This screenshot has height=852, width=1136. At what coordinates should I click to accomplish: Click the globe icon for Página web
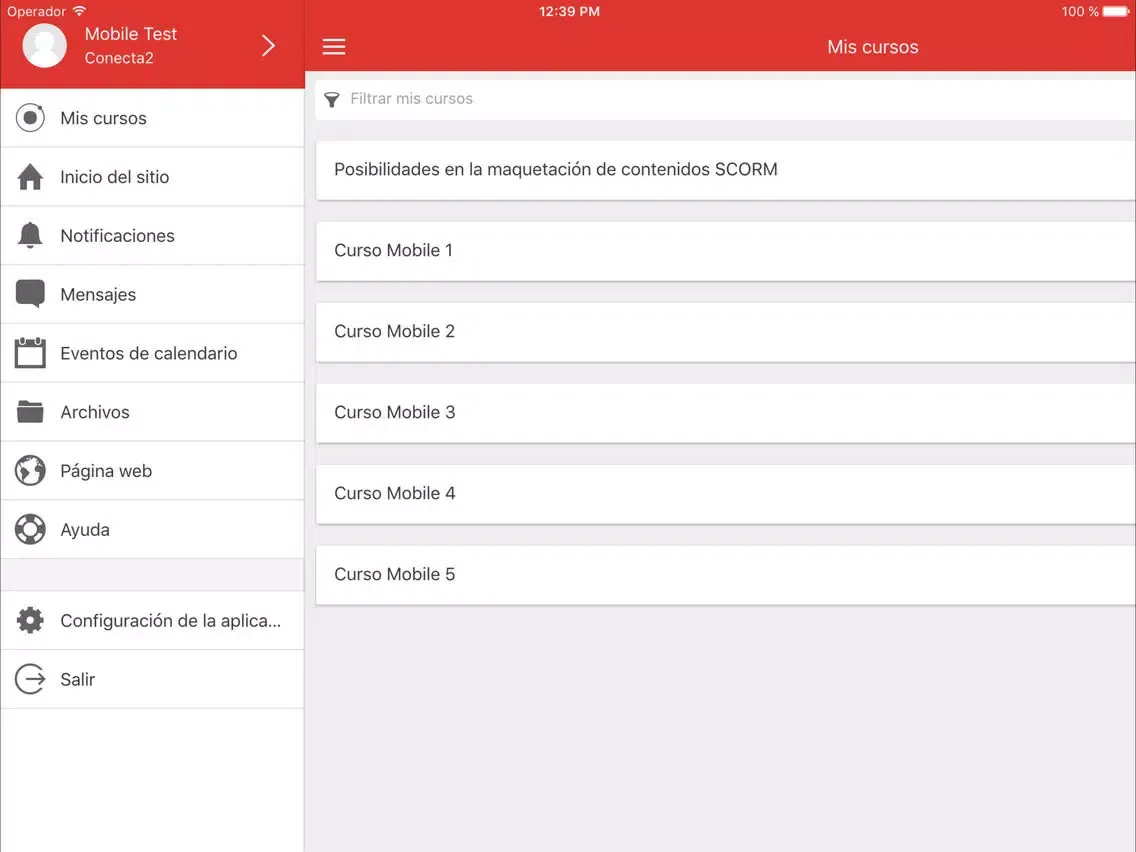click(x=31, y=471)
